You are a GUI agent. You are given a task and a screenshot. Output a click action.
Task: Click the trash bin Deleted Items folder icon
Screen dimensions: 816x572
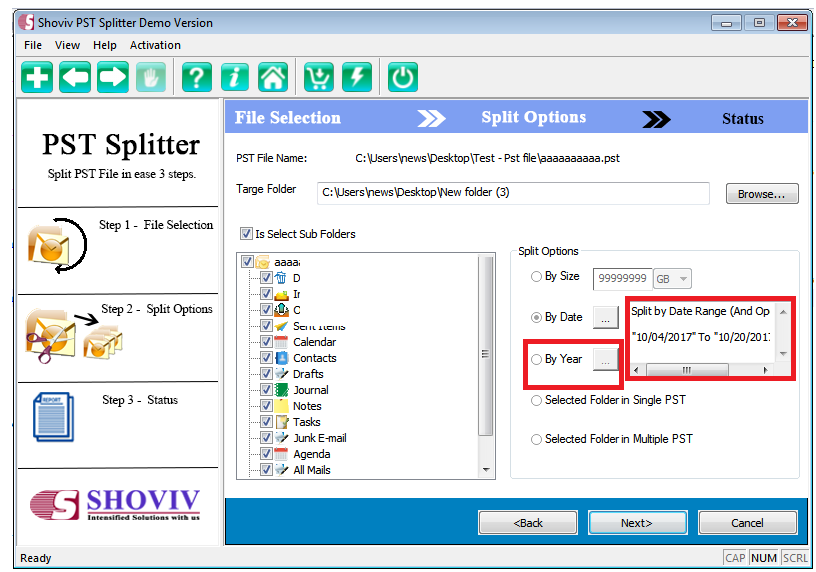pyautogui.click(x=281, y=278)
